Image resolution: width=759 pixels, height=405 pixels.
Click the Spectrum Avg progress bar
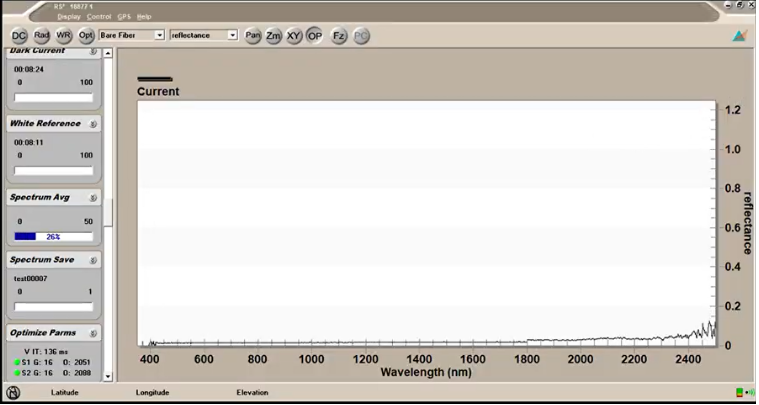53,237
